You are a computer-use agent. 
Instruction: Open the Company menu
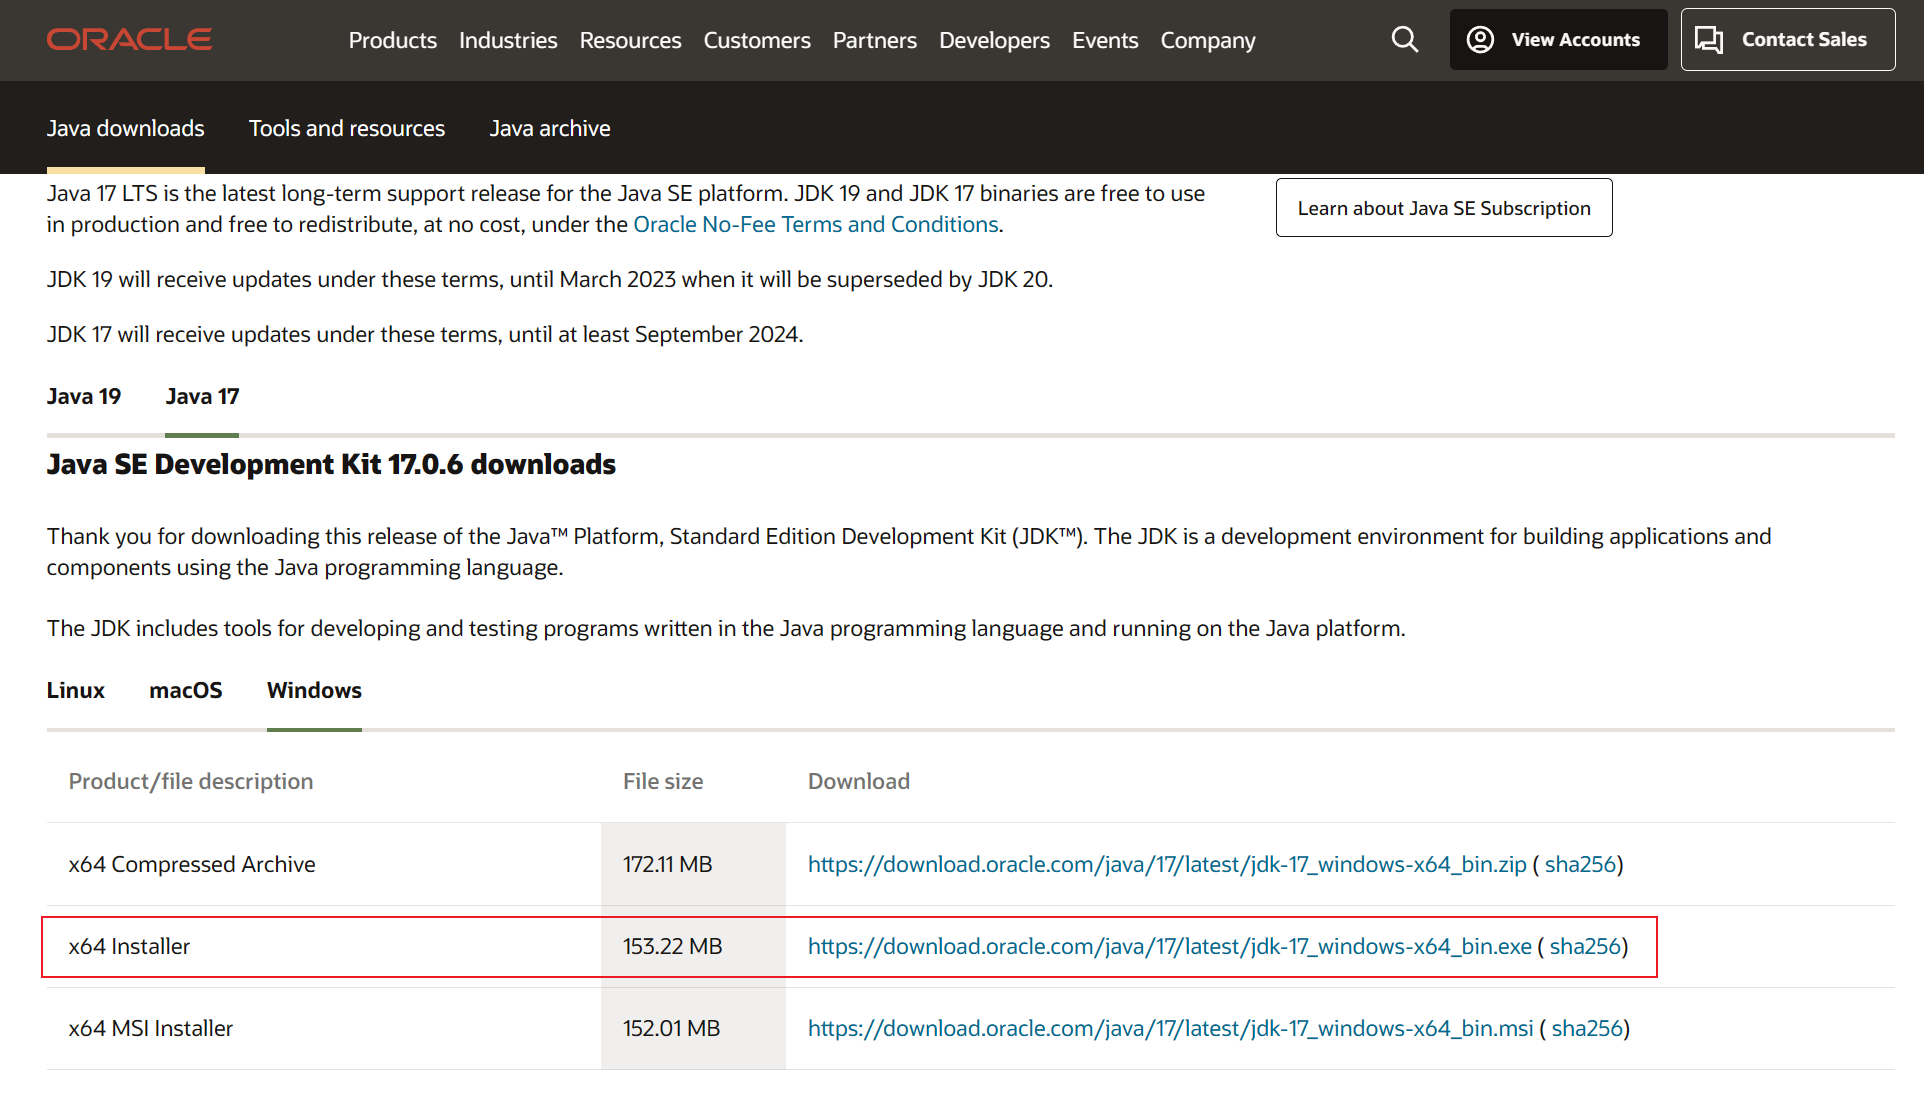(x=1207, y=40)
